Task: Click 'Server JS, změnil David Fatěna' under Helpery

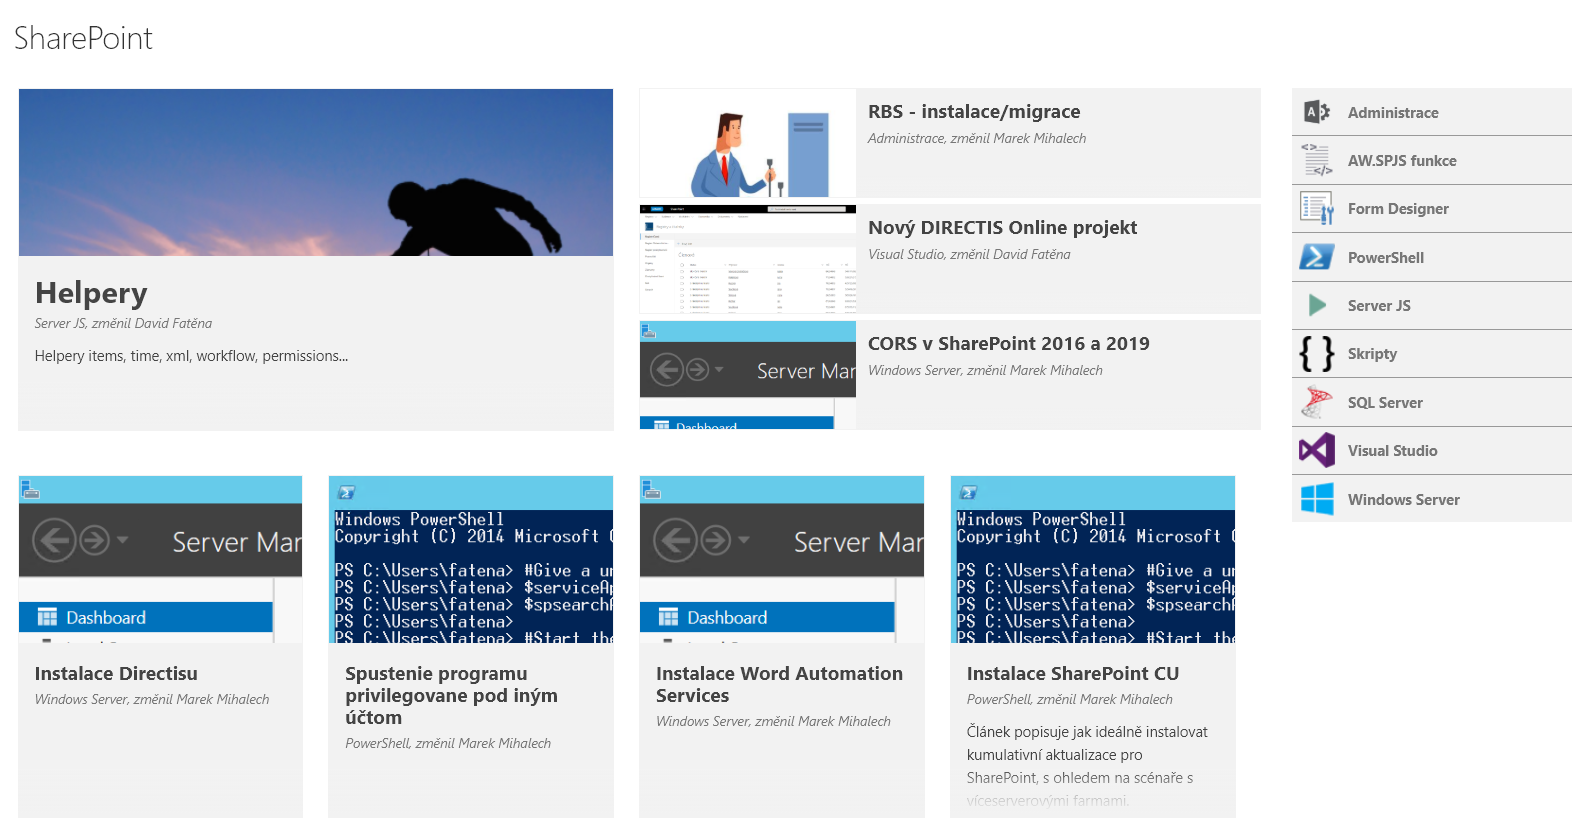Action: [x=123, y=324]
